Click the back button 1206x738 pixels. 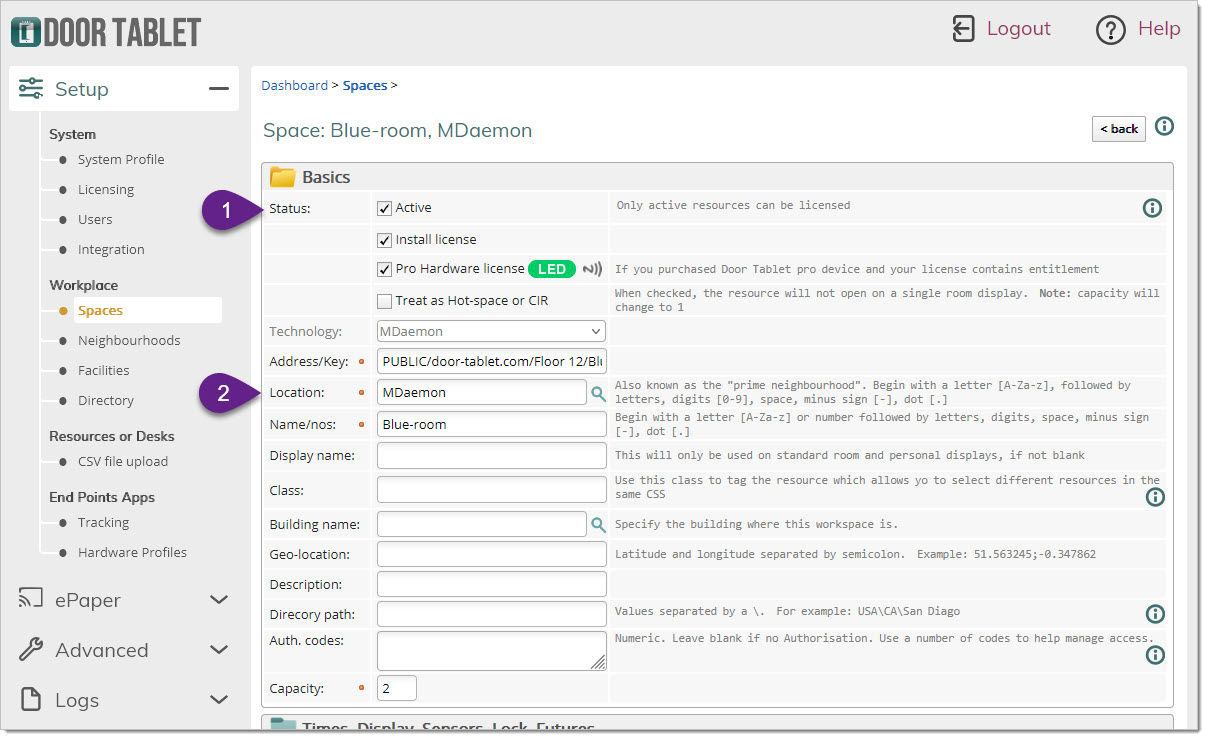click(x=1119, y=129)
